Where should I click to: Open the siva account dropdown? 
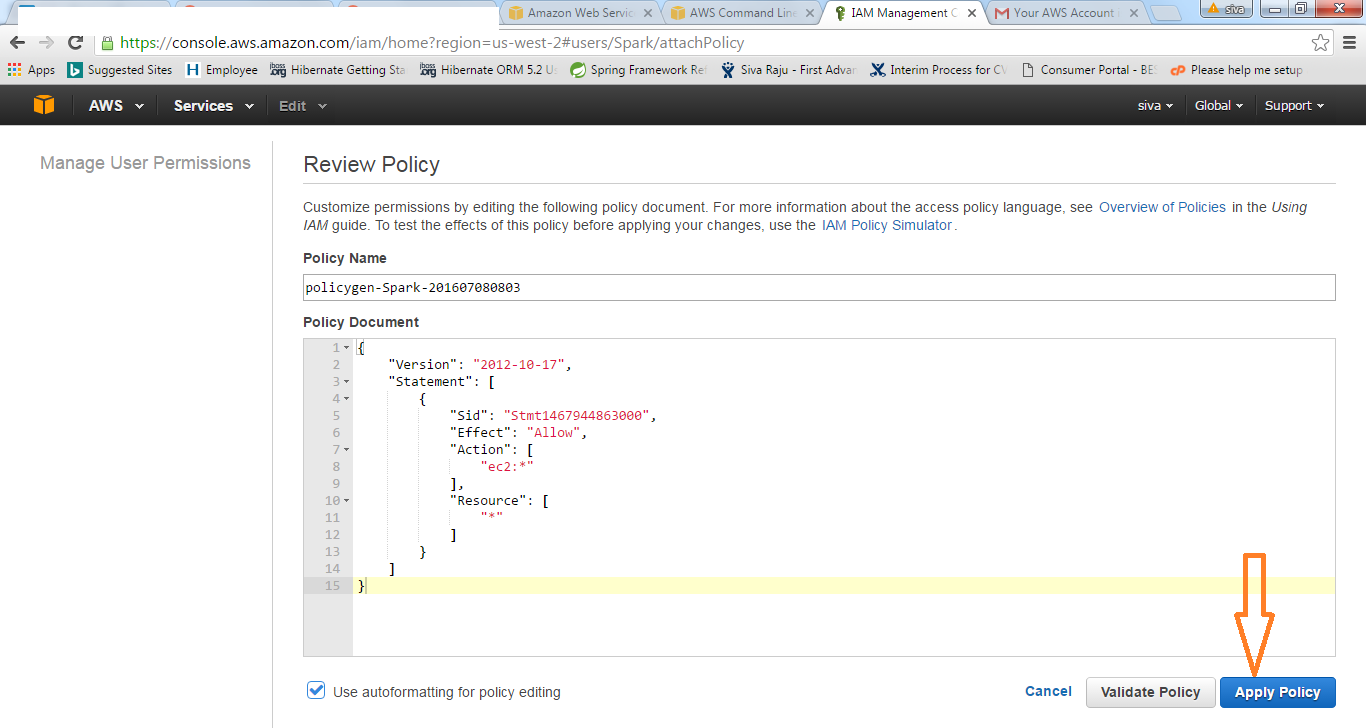[1155, 105]
